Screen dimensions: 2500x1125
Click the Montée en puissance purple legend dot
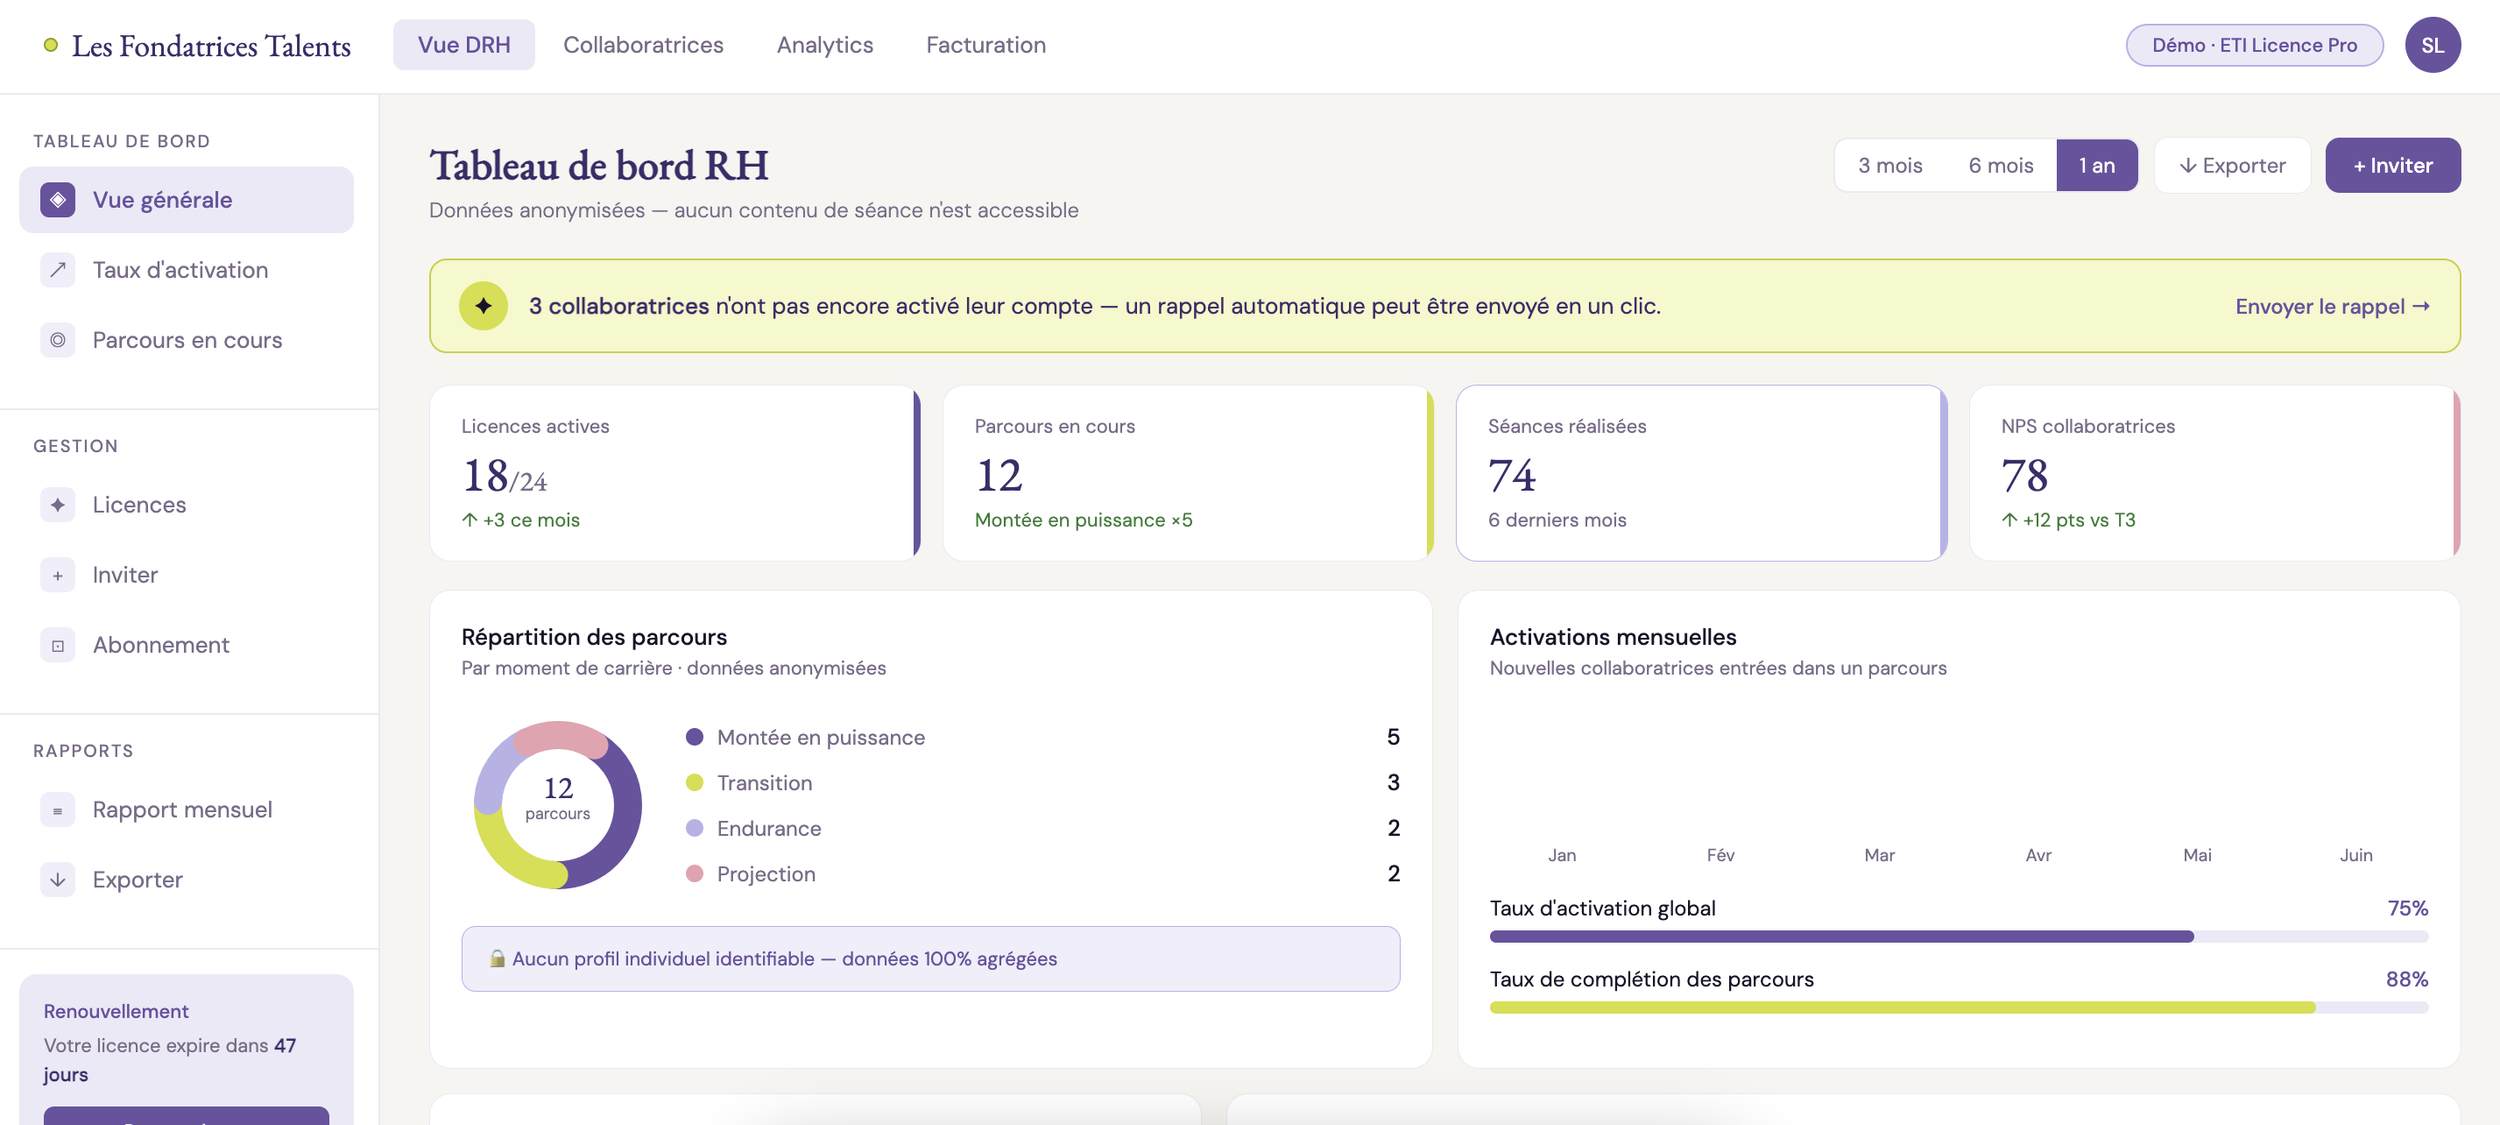tap(694, 737)
